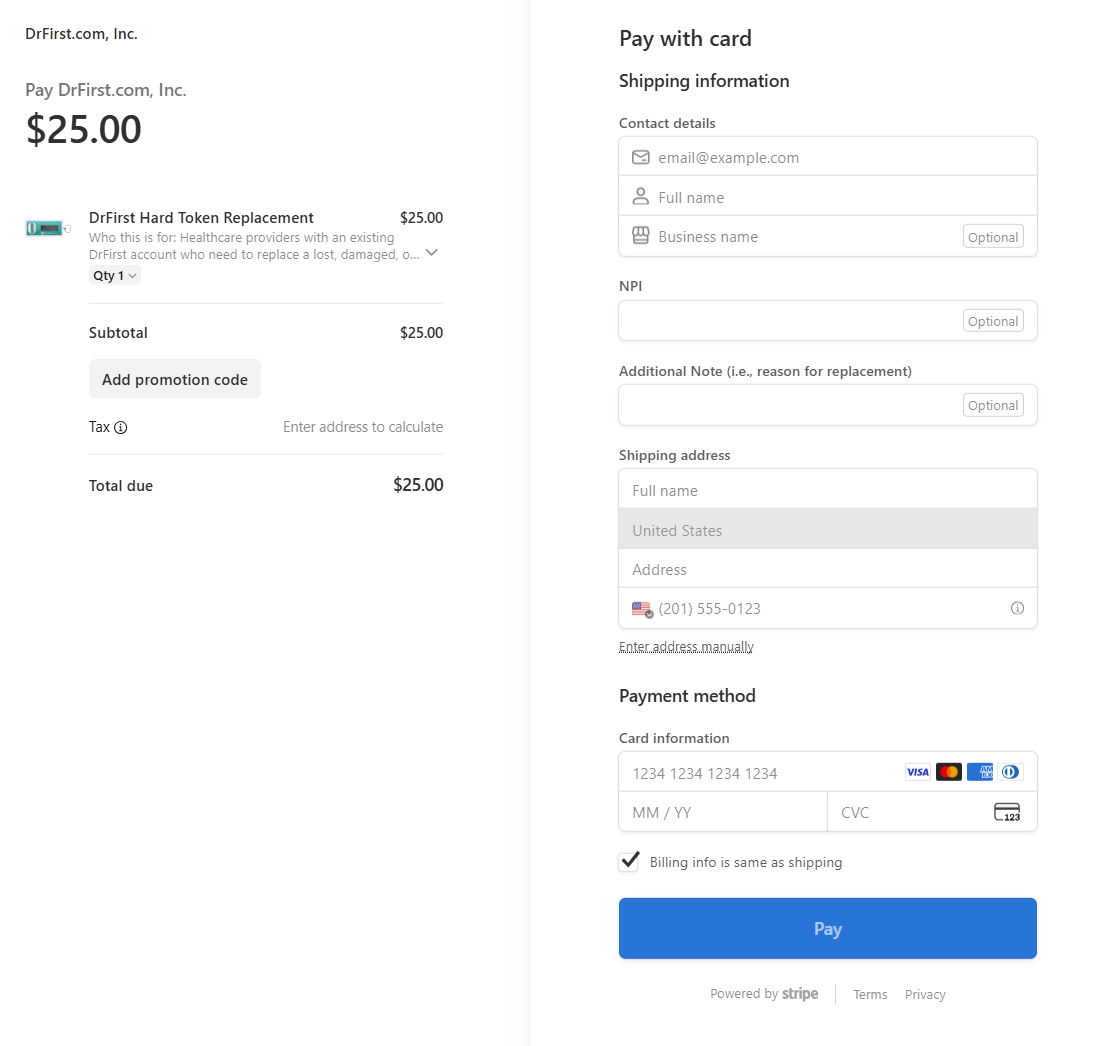Click the Tax info icon
This screenshot has height=1046, width=1099.
point(121,428)
